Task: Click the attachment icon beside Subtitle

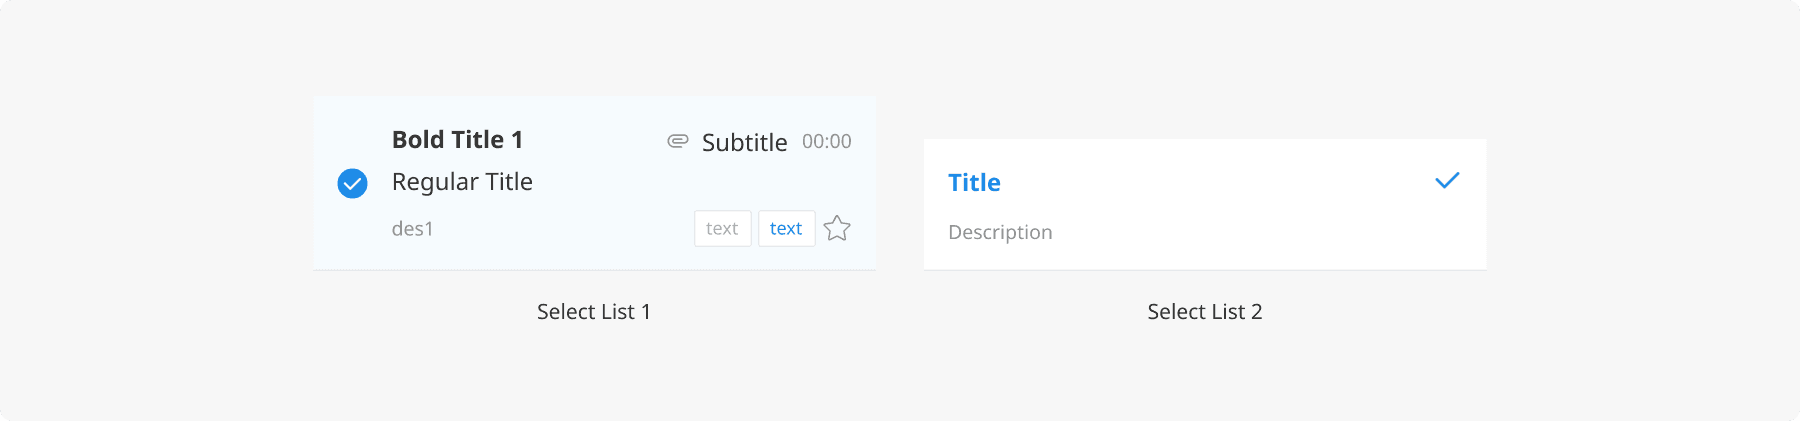Action: click(678, 141)
